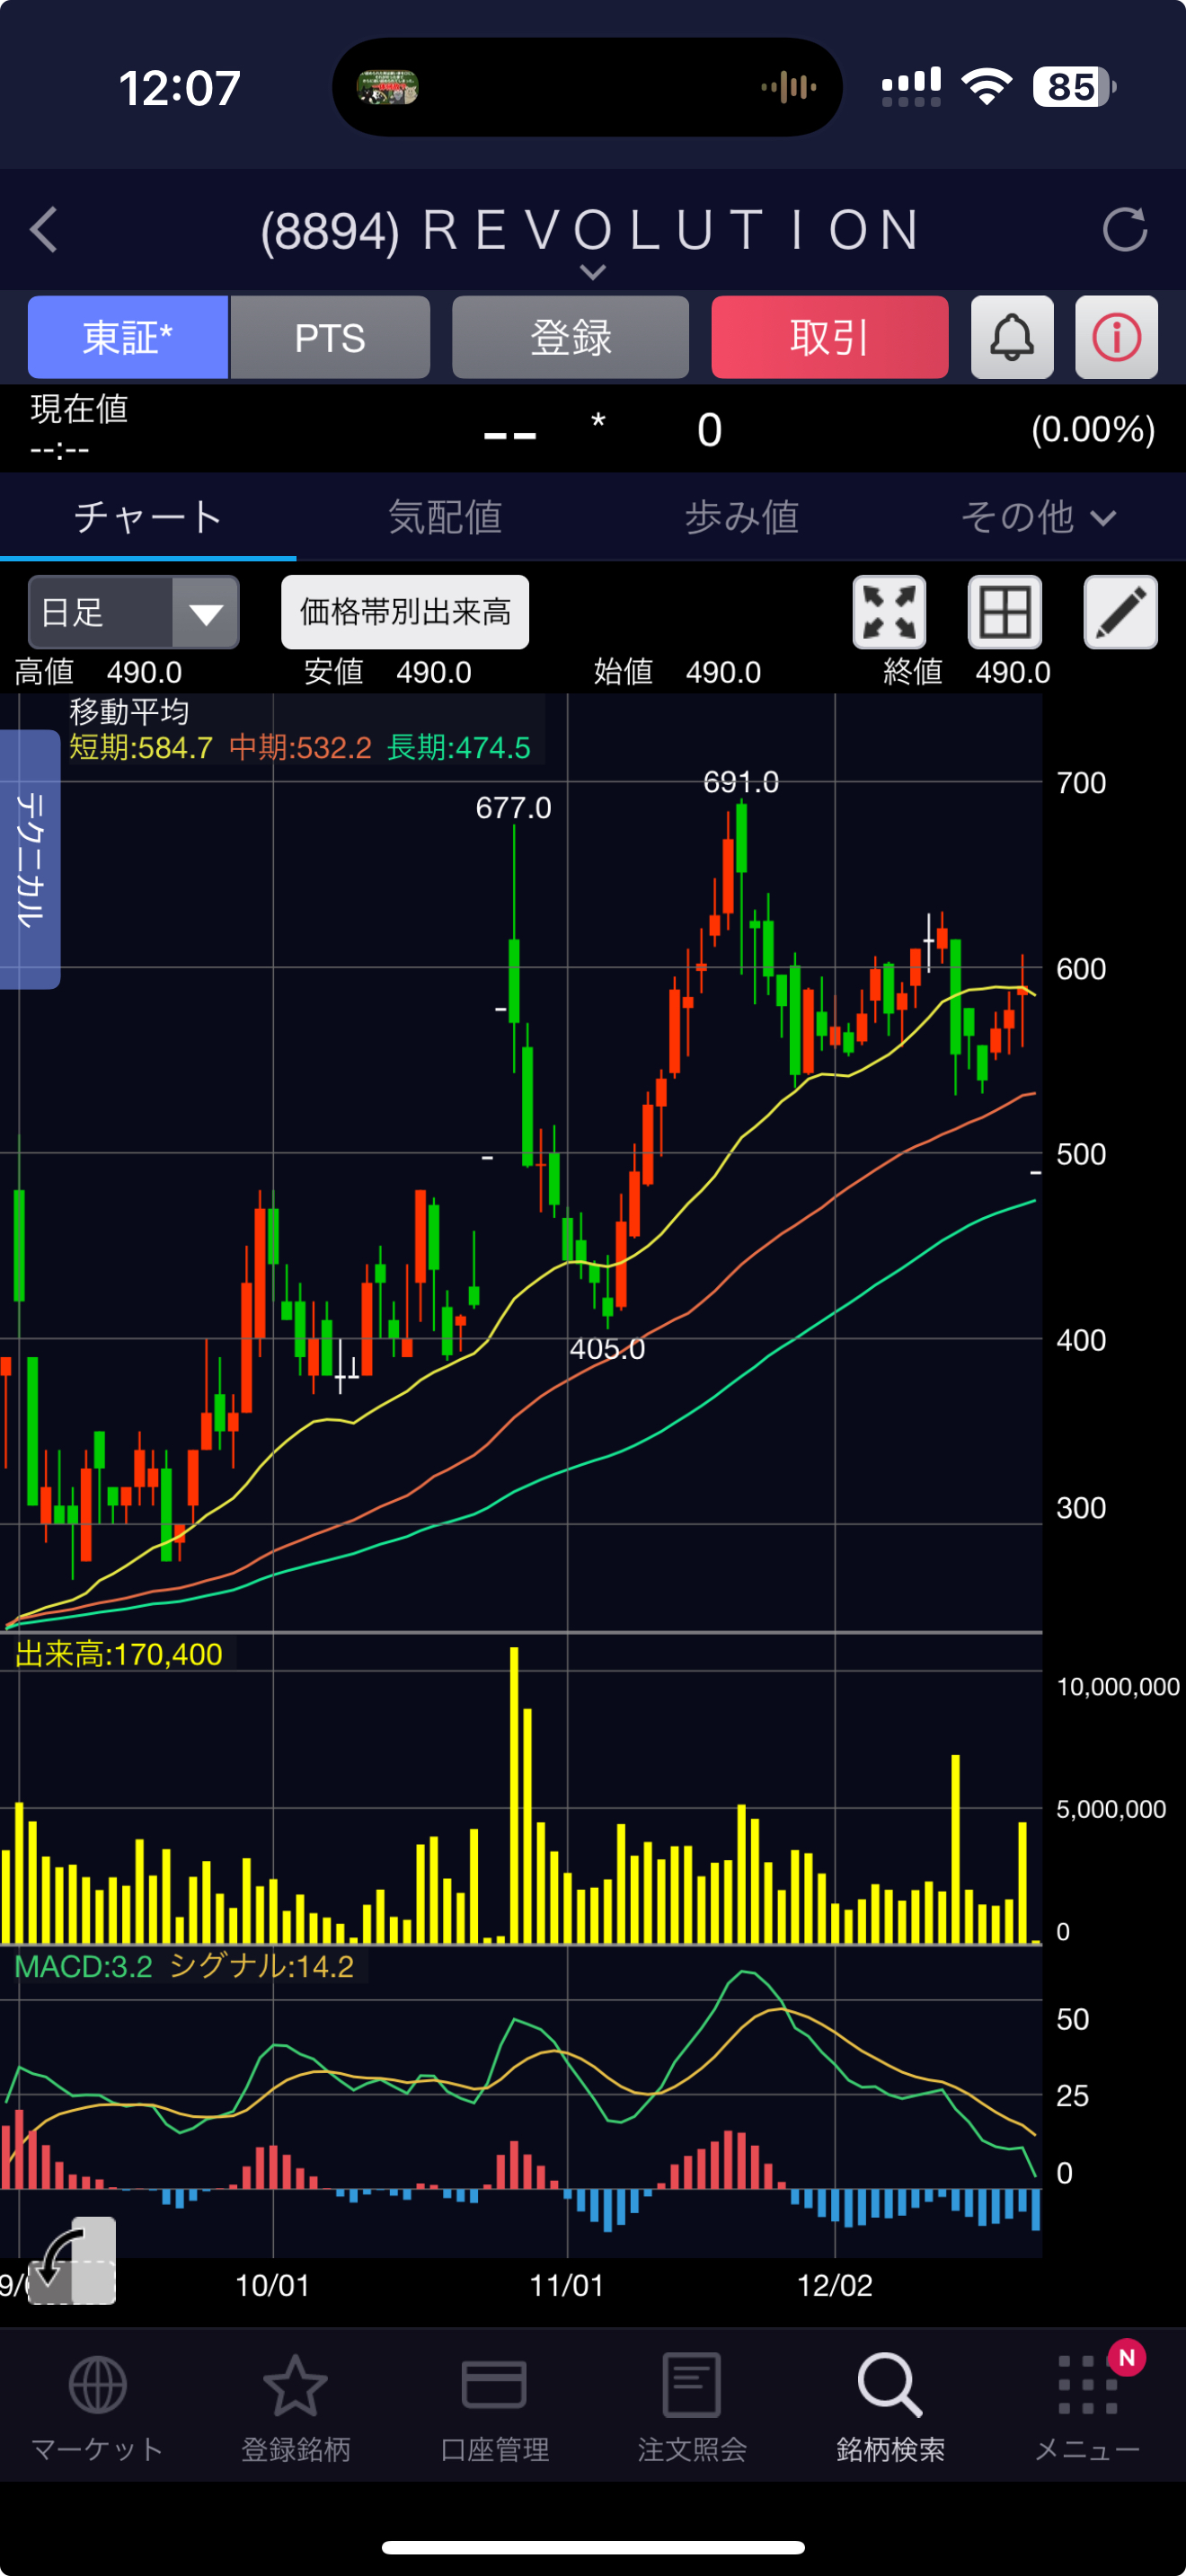Switch to PTS market
1186x2576 pixels.
[x=330, y=337]
